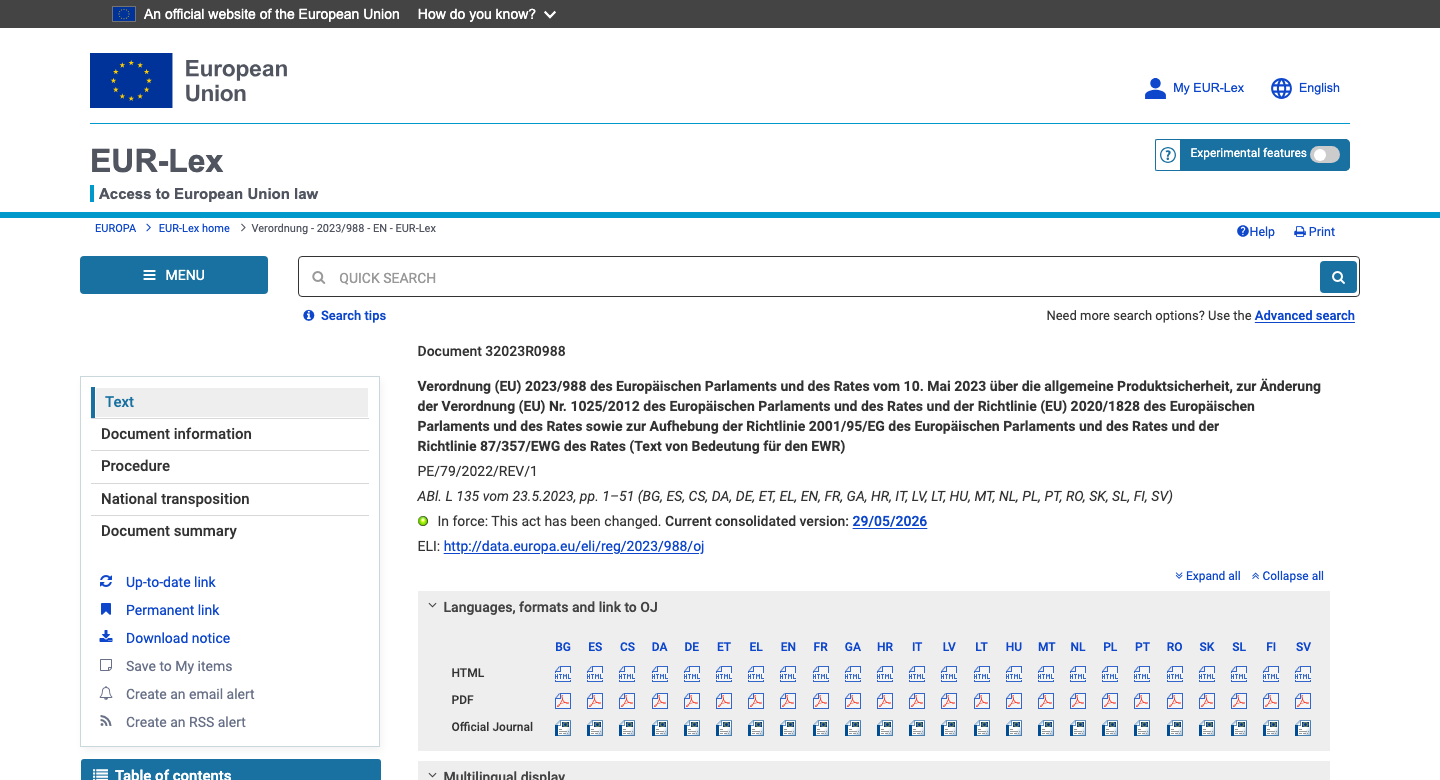
Task: Download the PDF in NL
Action: [1078, 701]
